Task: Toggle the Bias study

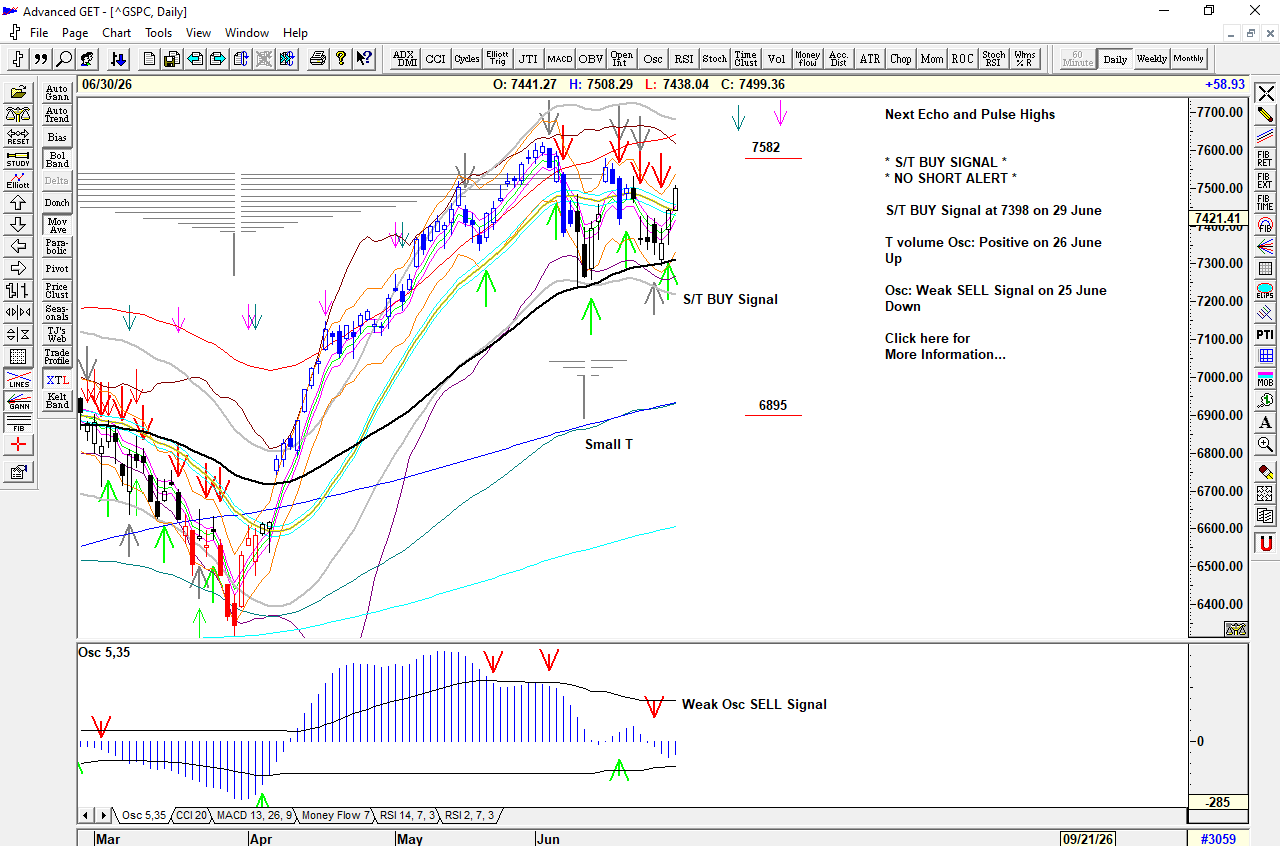Action: click(x=57, y=137)
